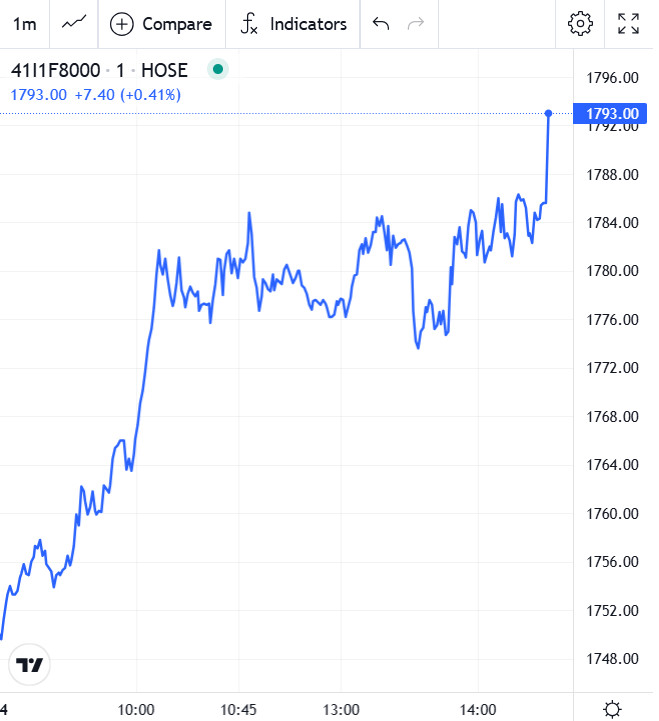Click the last price dot on line
659x721 pixels.
(x=548, y=113)
